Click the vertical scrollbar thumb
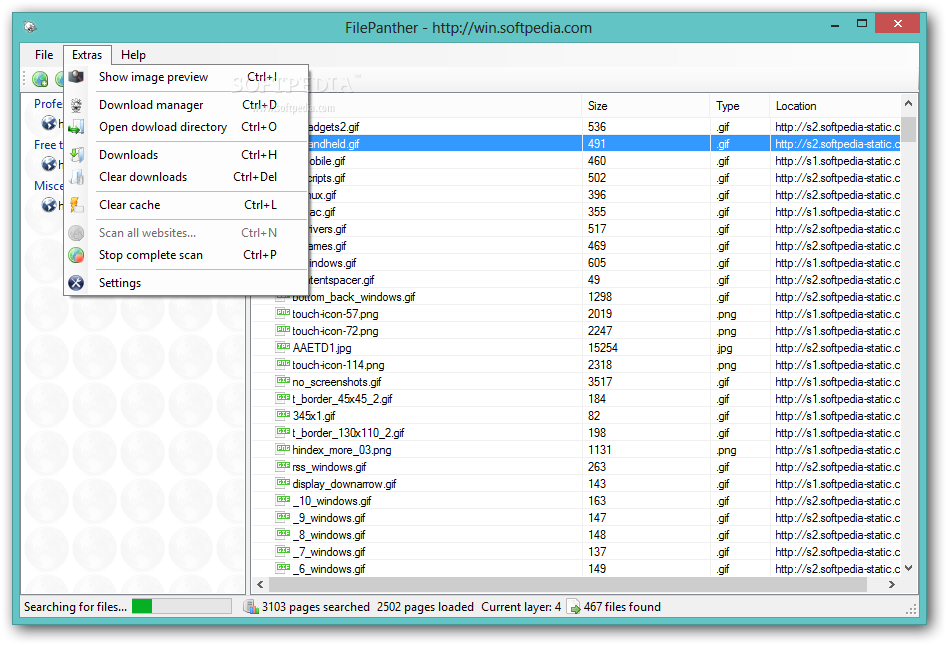 908,129
